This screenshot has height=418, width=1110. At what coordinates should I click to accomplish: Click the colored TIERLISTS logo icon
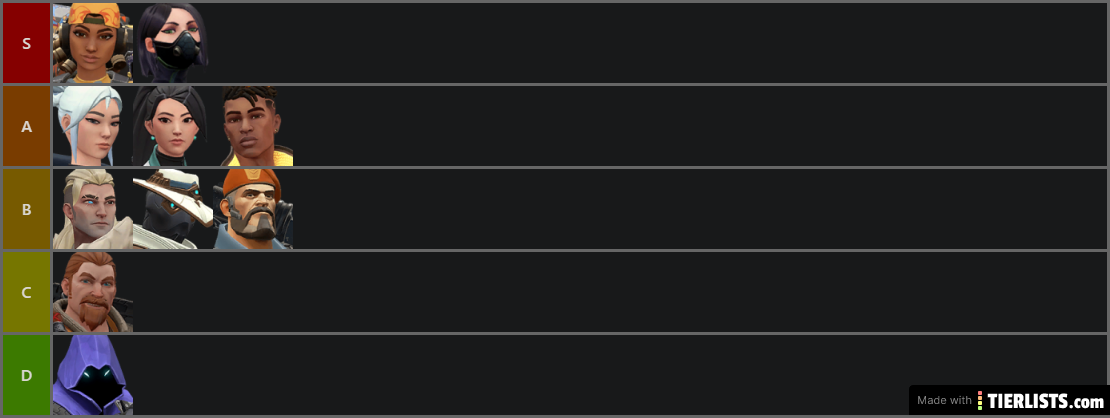point(980,400)
